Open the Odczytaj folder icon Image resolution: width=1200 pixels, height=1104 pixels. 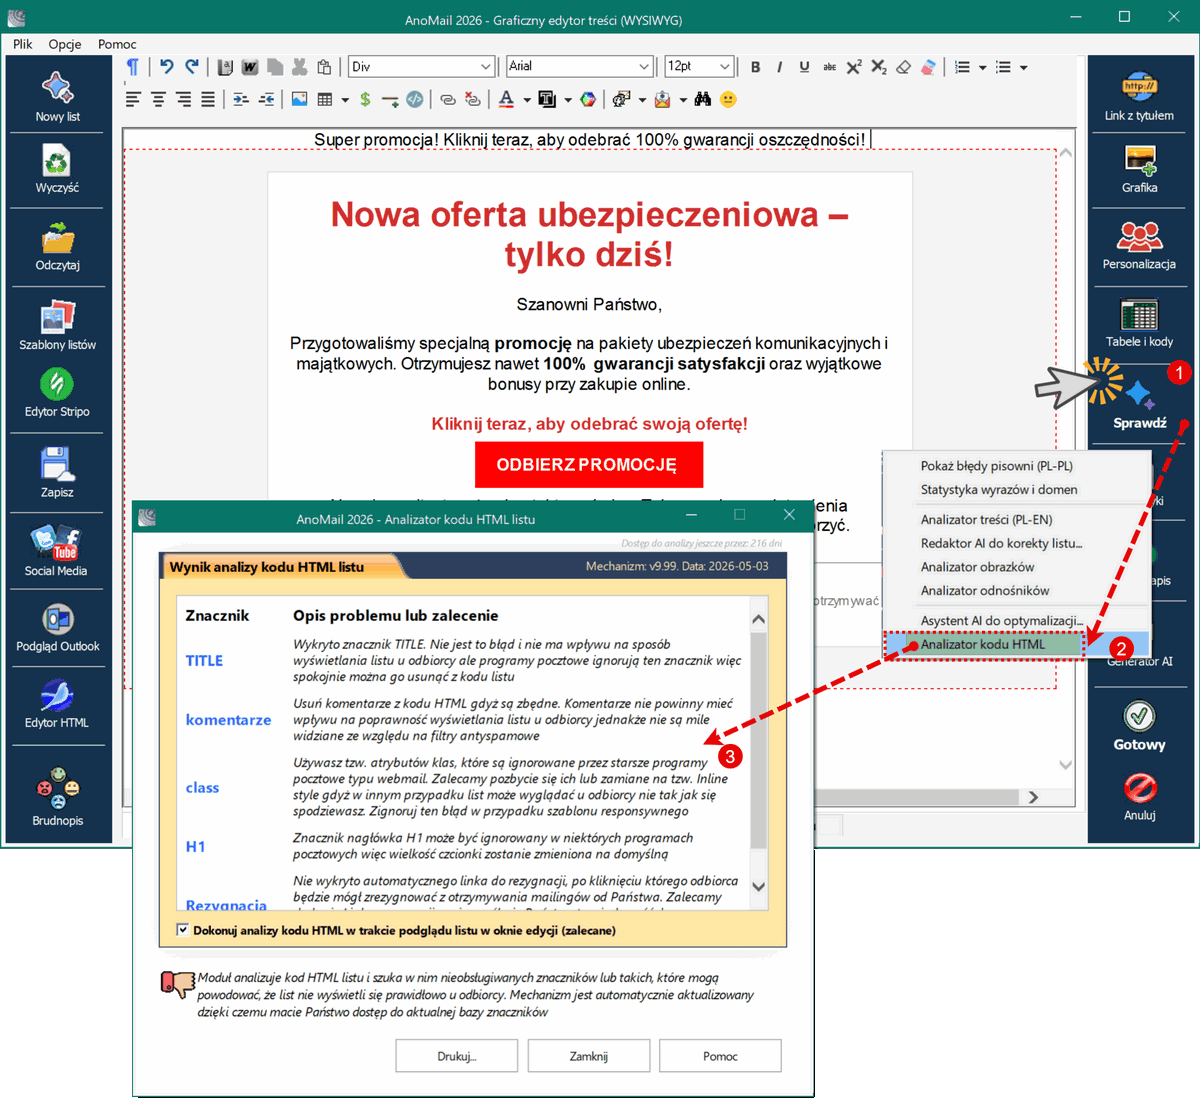(x=57, y=238)
